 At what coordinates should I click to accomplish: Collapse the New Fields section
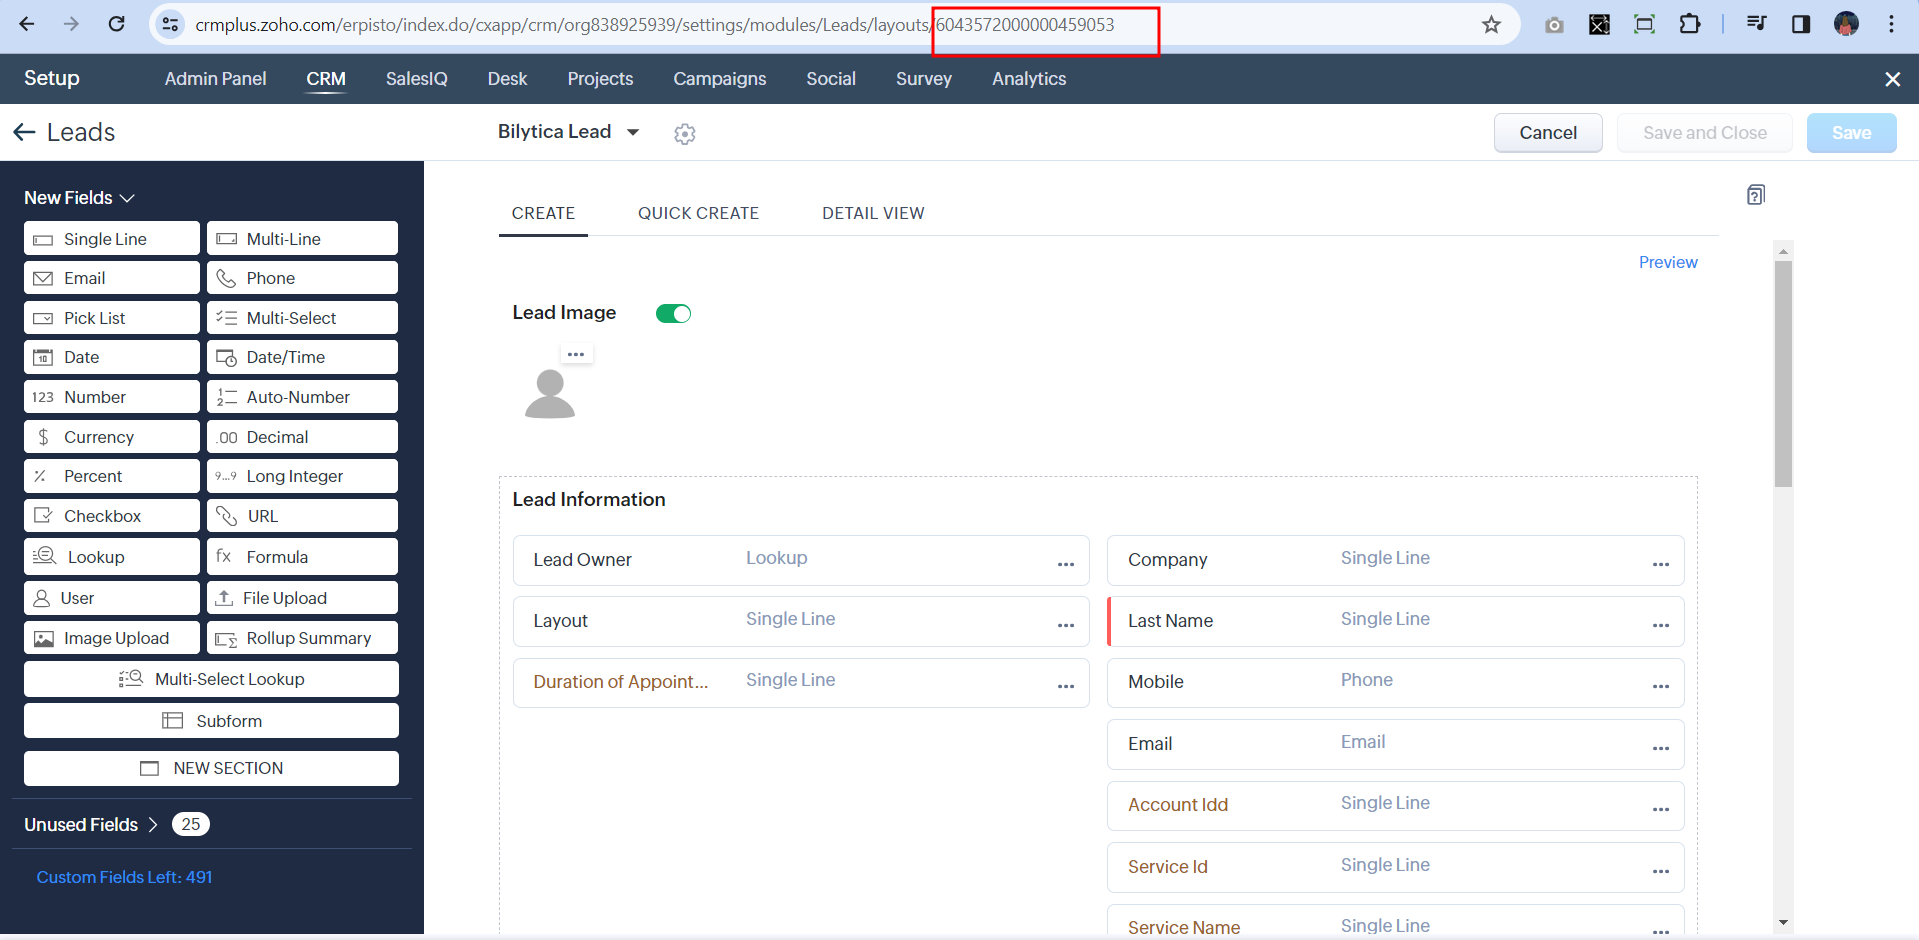coord(79,198)
